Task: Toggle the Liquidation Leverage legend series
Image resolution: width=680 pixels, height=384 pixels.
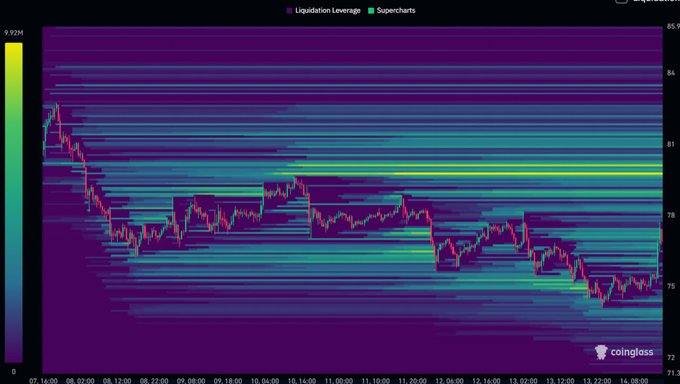Action: pyautogui.click(x=324, y=10)
